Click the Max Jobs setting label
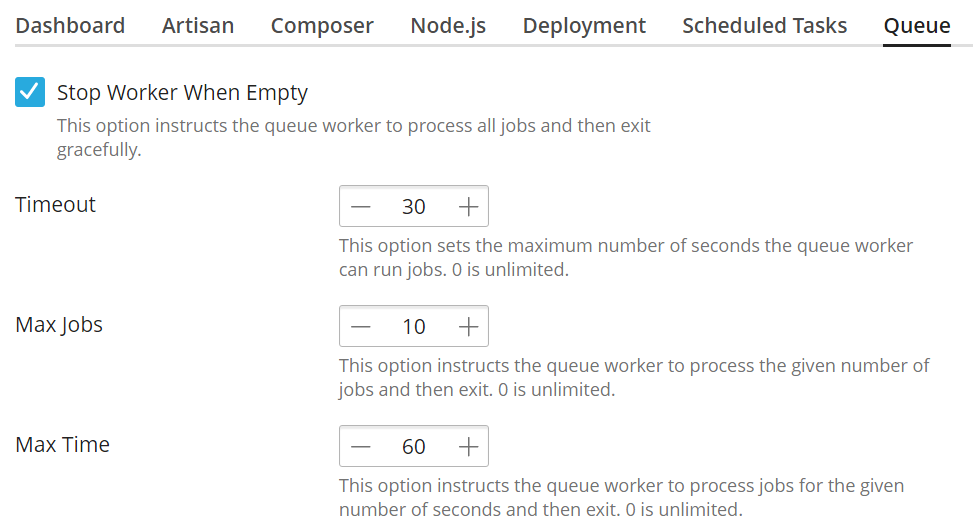 59,325
